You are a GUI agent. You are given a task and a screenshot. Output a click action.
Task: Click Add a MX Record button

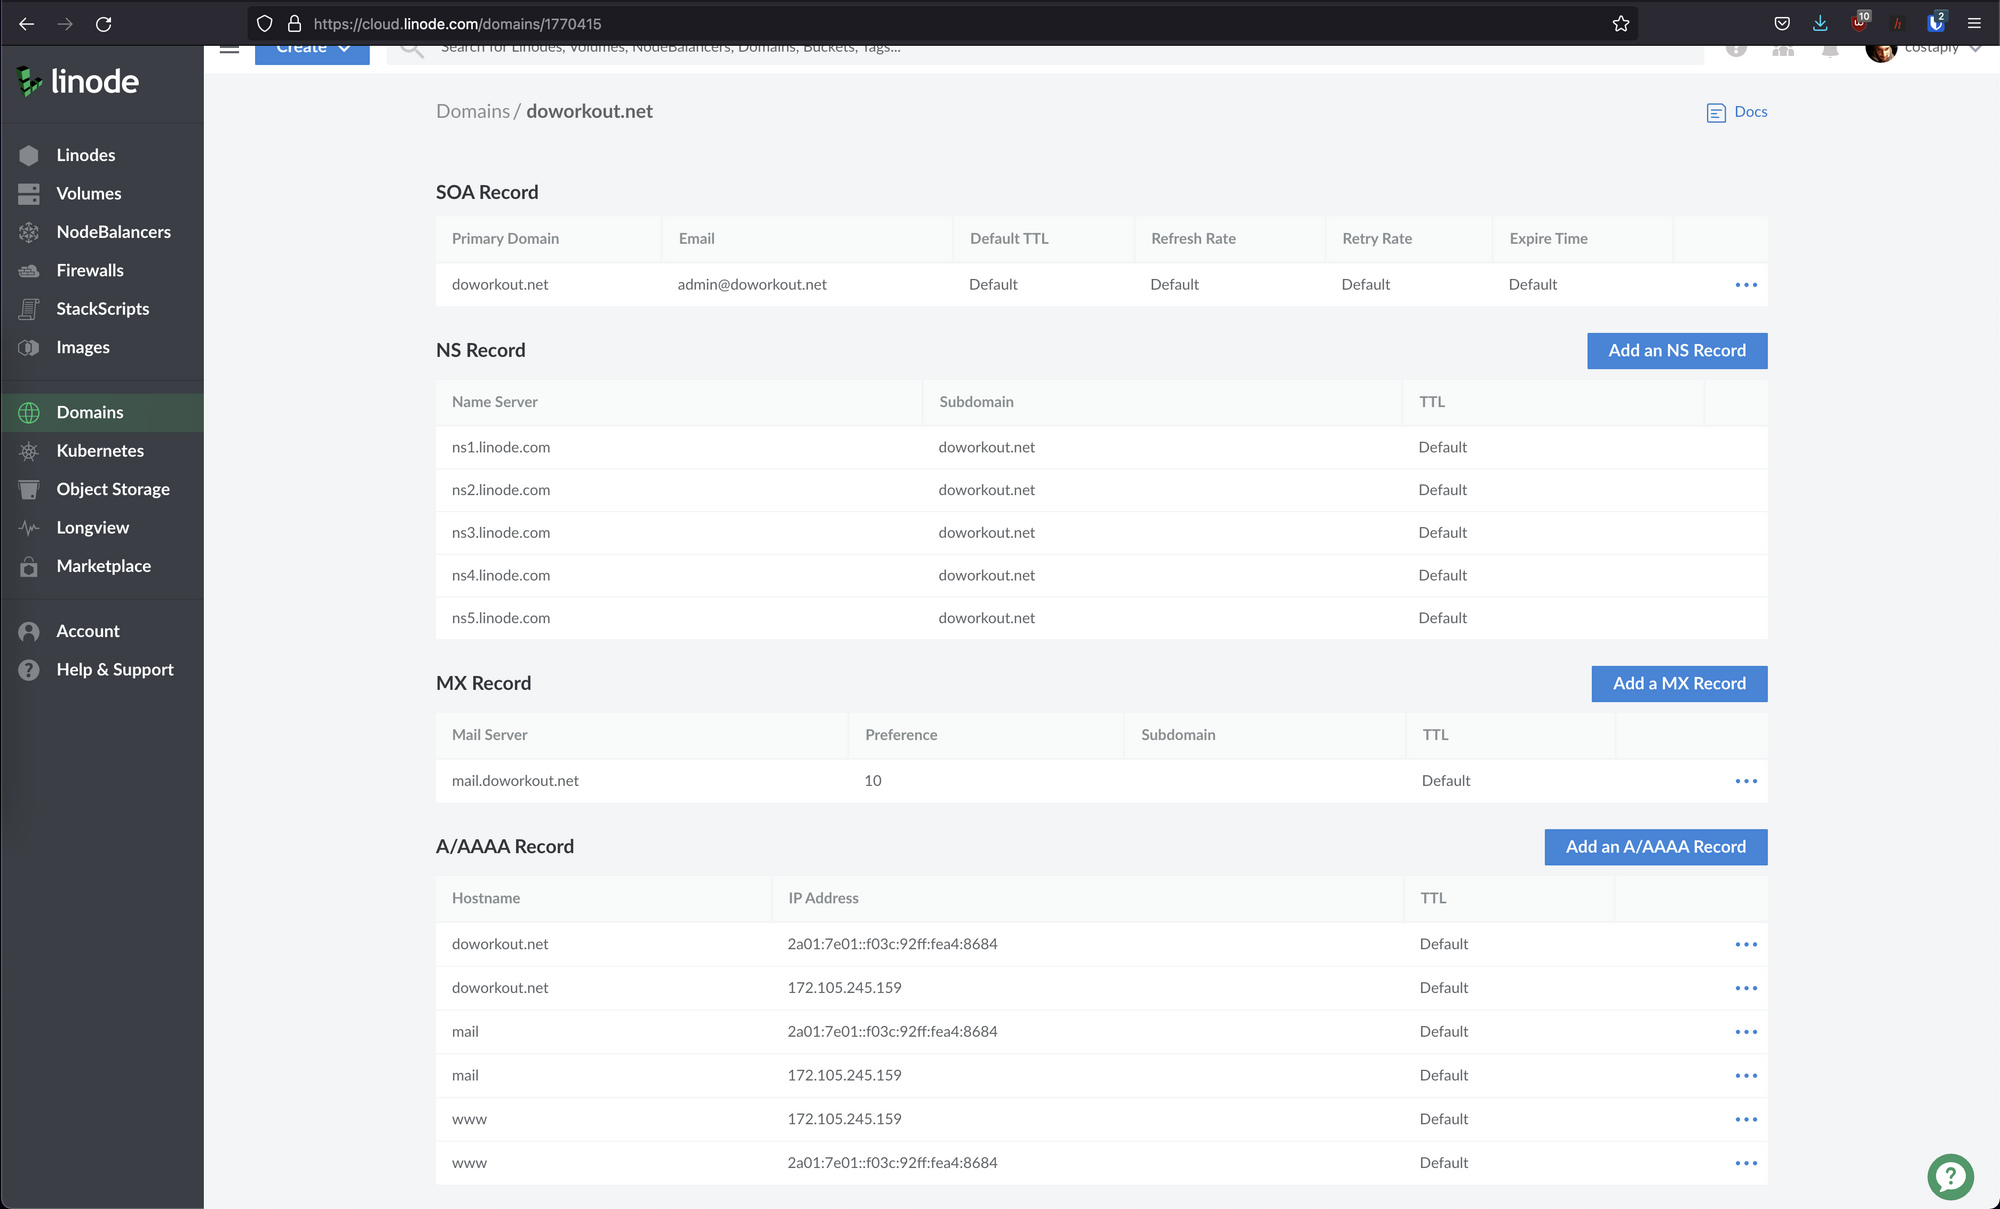click(x=1678, y=684)
